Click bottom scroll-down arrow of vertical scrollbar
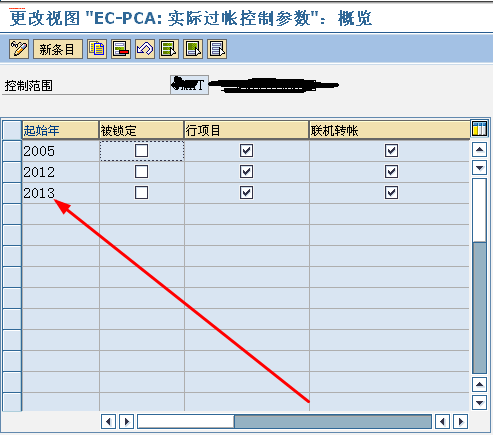The image size is (493, 435). (480, 403)
